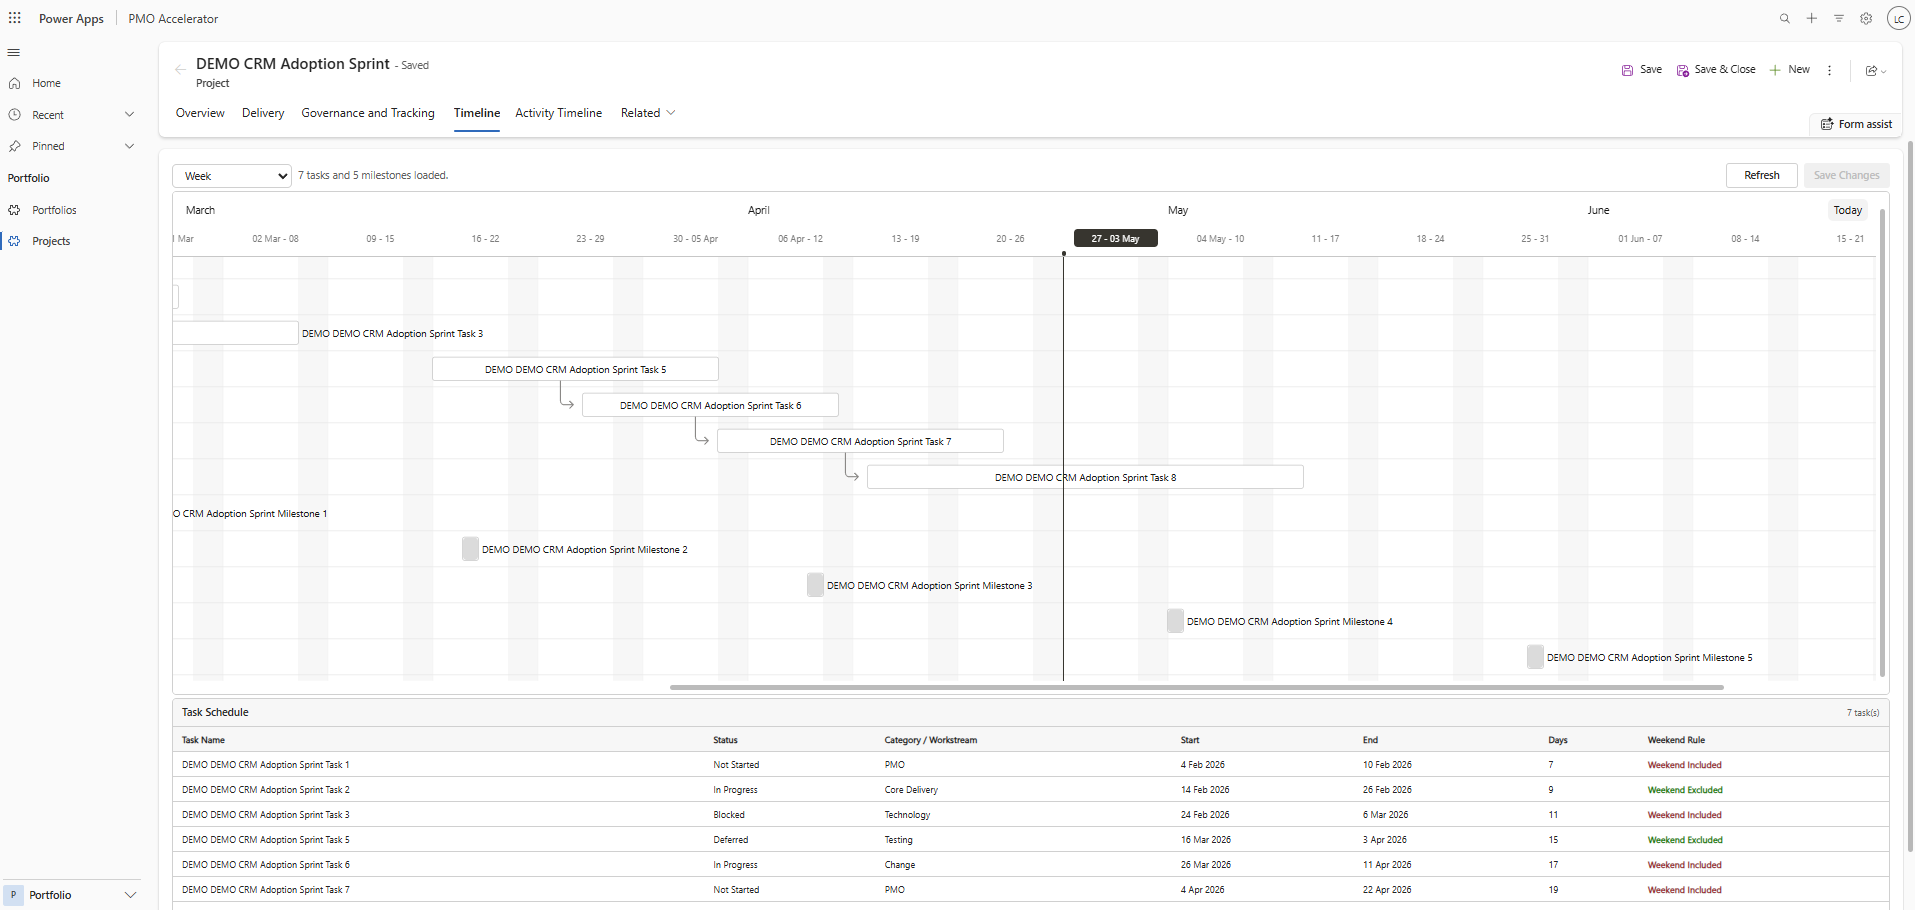Click the Today button on timeline
Image resolution: width=1915 pixels, height=910 pixels.
coord(1848,210)
